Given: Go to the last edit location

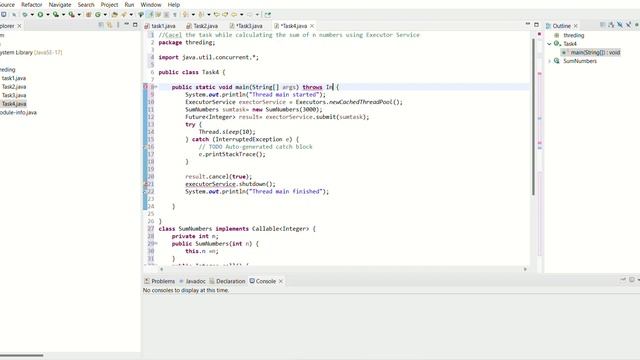Looking at the screenshot, I should pos(216,14).
